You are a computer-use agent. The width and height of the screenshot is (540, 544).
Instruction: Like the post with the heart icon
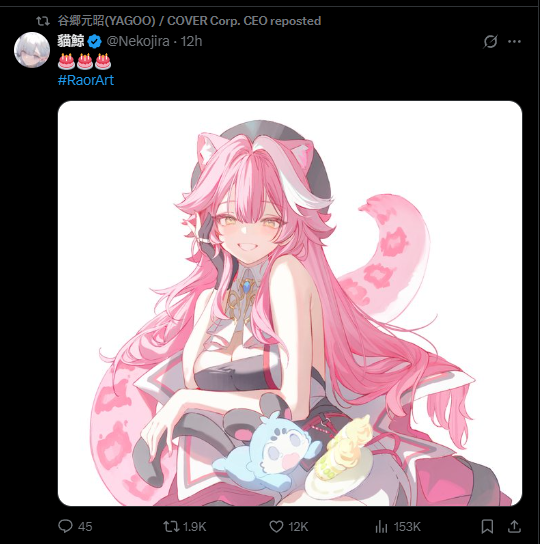pos(277,527)
